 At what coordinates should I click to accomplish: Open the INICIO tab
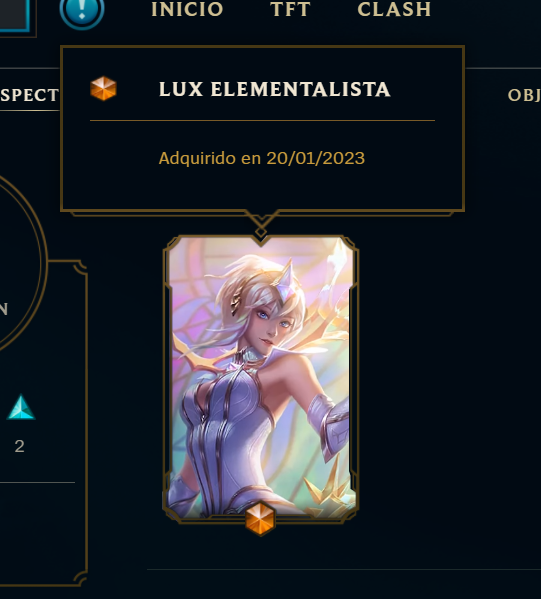coord(187,9)
